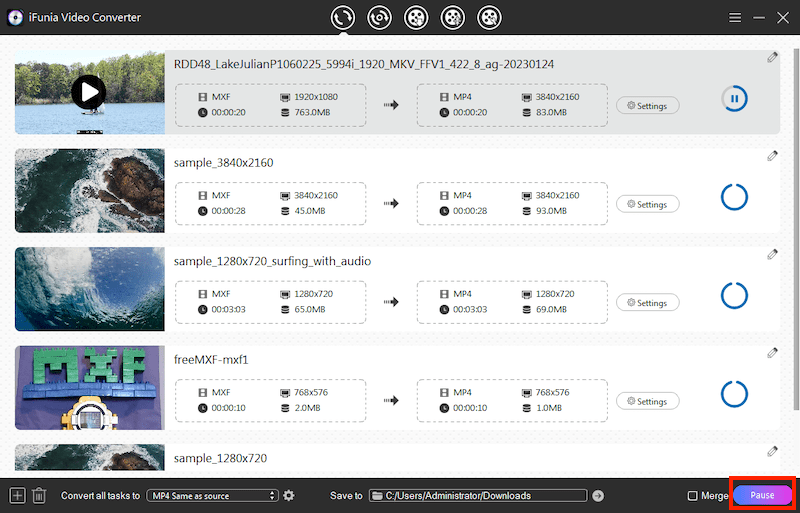Select the sample_3840x2160 ocean thumbnail
Image resolution: width=800 pixels, height=513 pixels.
point(89,191)
